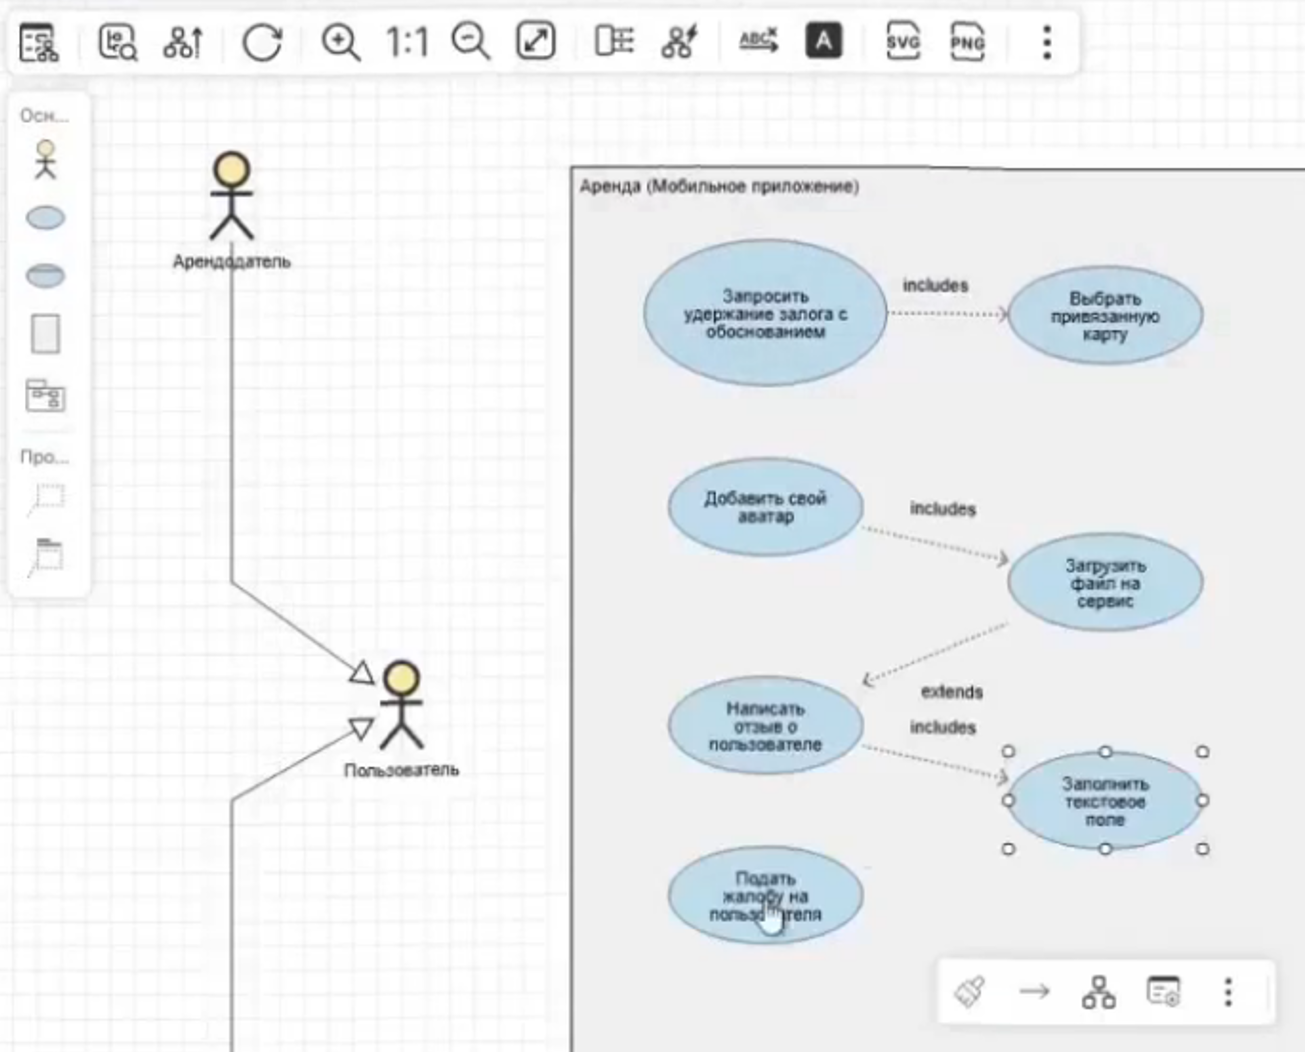The height and width of the screenshot is (1052, 1305).
Task: Click the fit-to-screen expand arrows icon
Action: point(536,42)
